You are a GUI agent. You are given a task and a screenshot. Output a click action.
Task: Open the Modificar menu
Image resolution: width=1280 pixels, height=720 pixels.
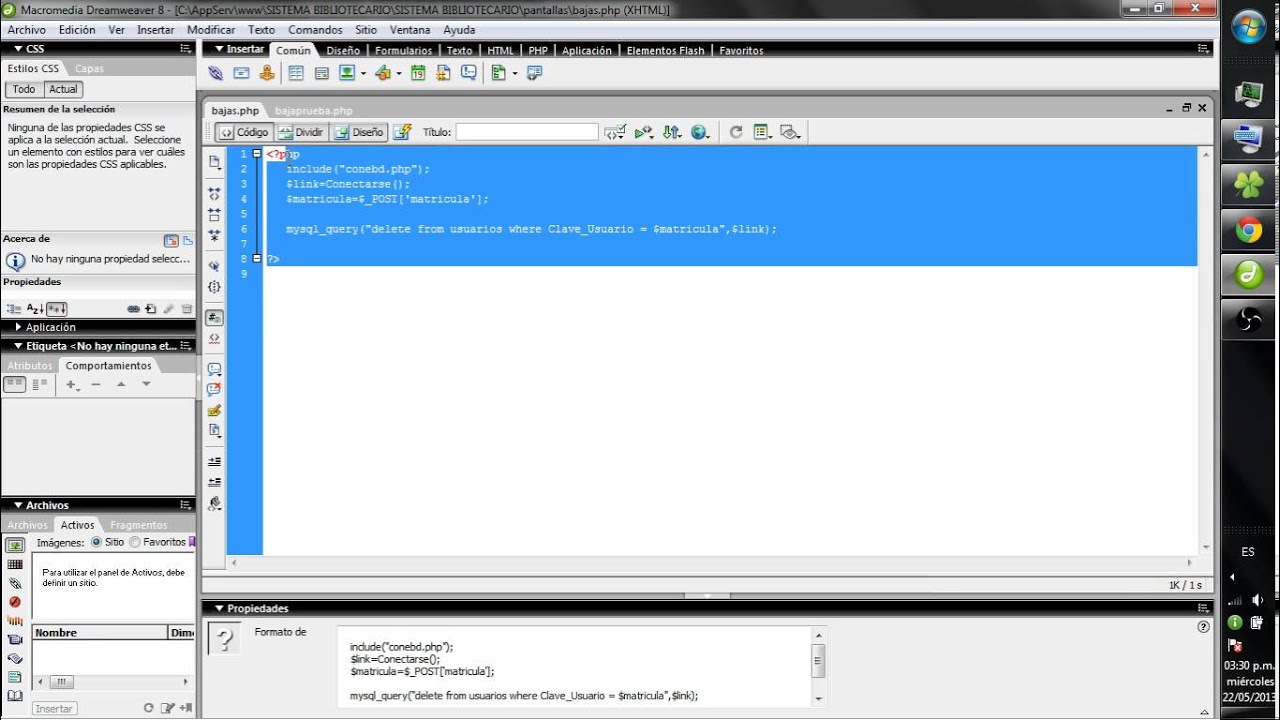click(x=211, y=30)
